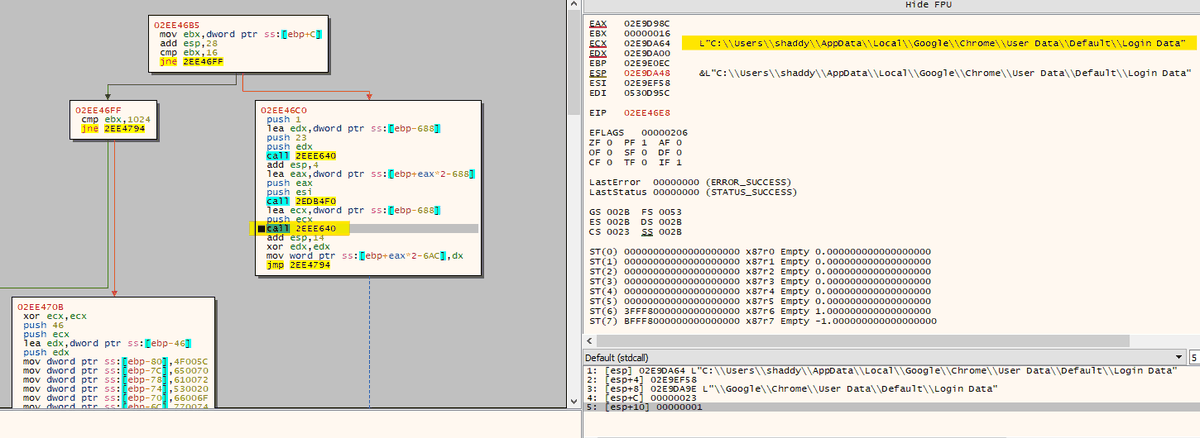Select the EIP value 02EE46E8

(x=646, y=112)
